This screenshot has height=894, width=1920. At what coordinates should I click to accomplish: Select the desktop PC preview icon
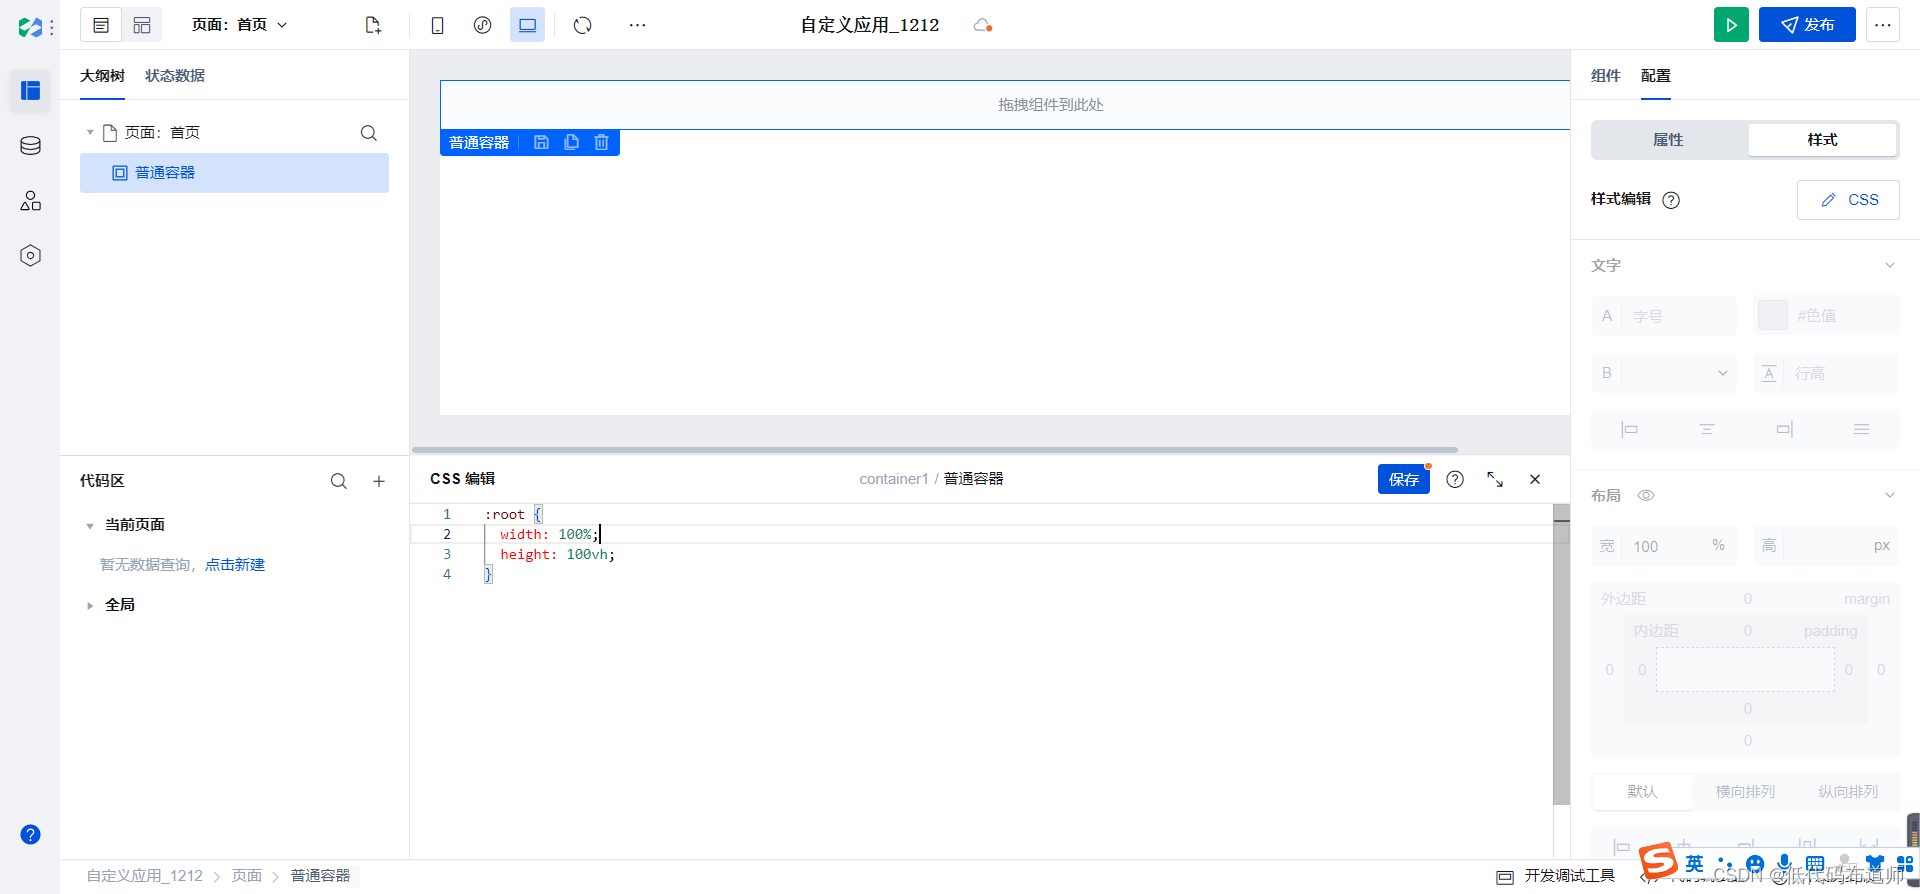[527, 25]
